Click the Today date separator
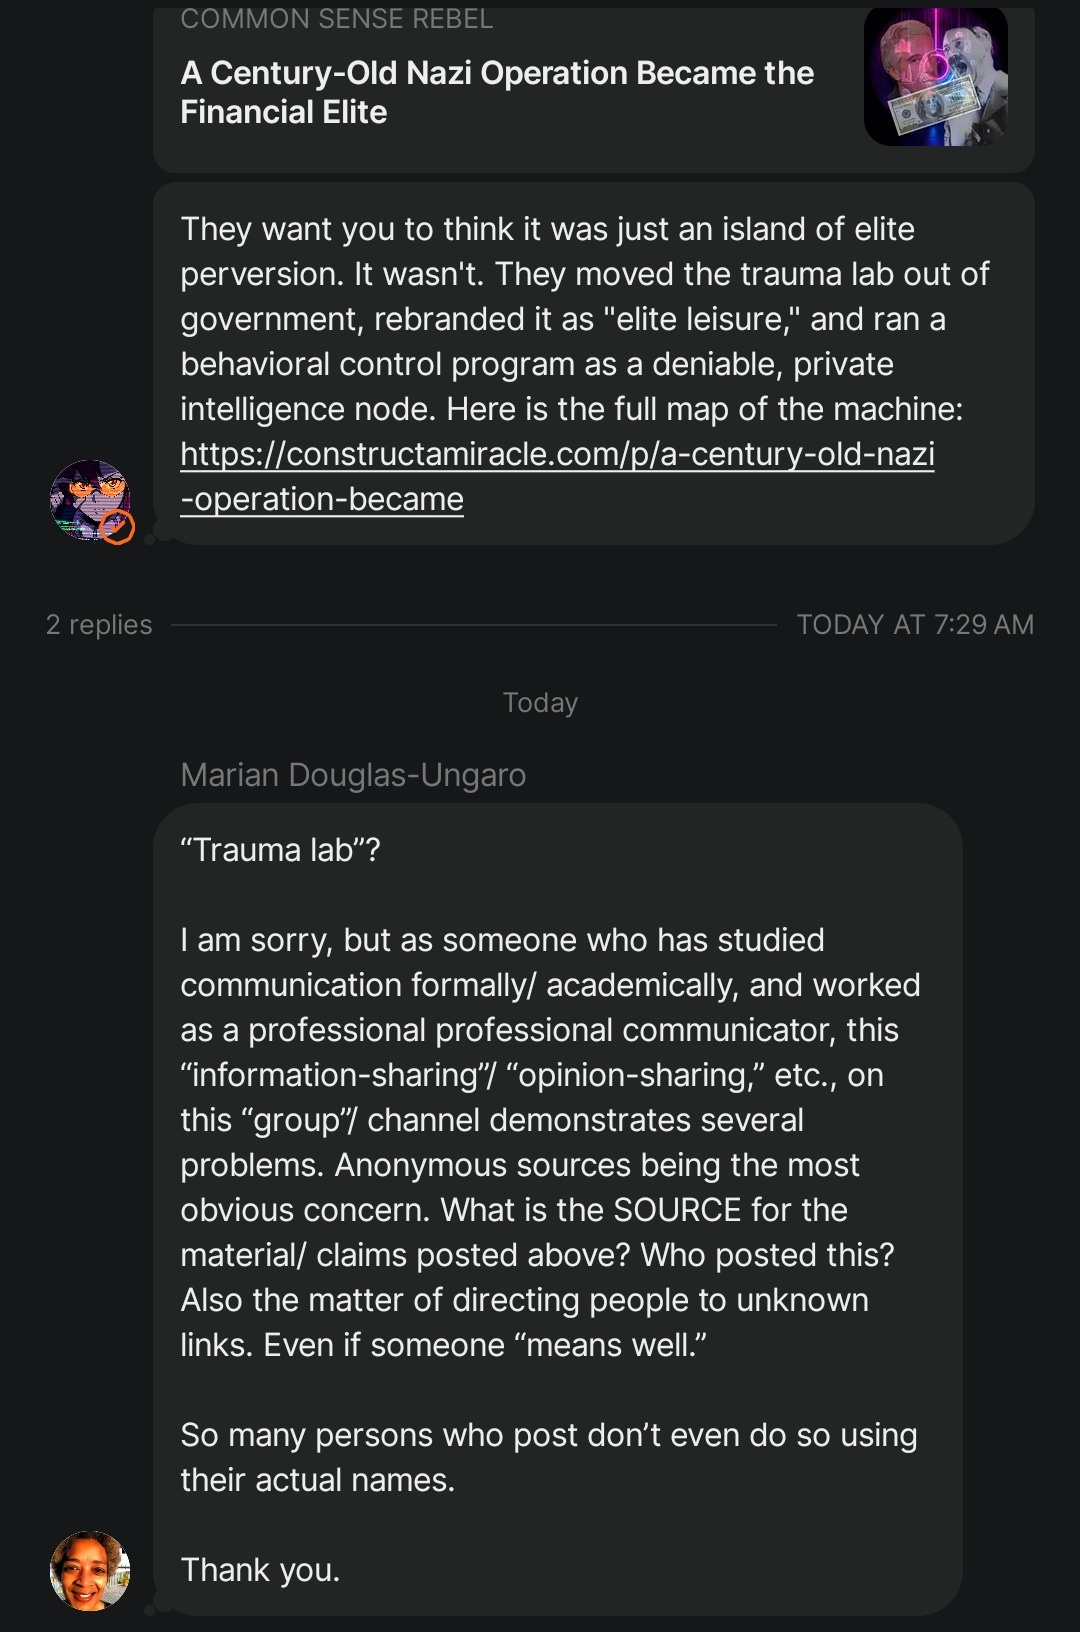Screen dimensions: 1080x1632 coord(540,703)
